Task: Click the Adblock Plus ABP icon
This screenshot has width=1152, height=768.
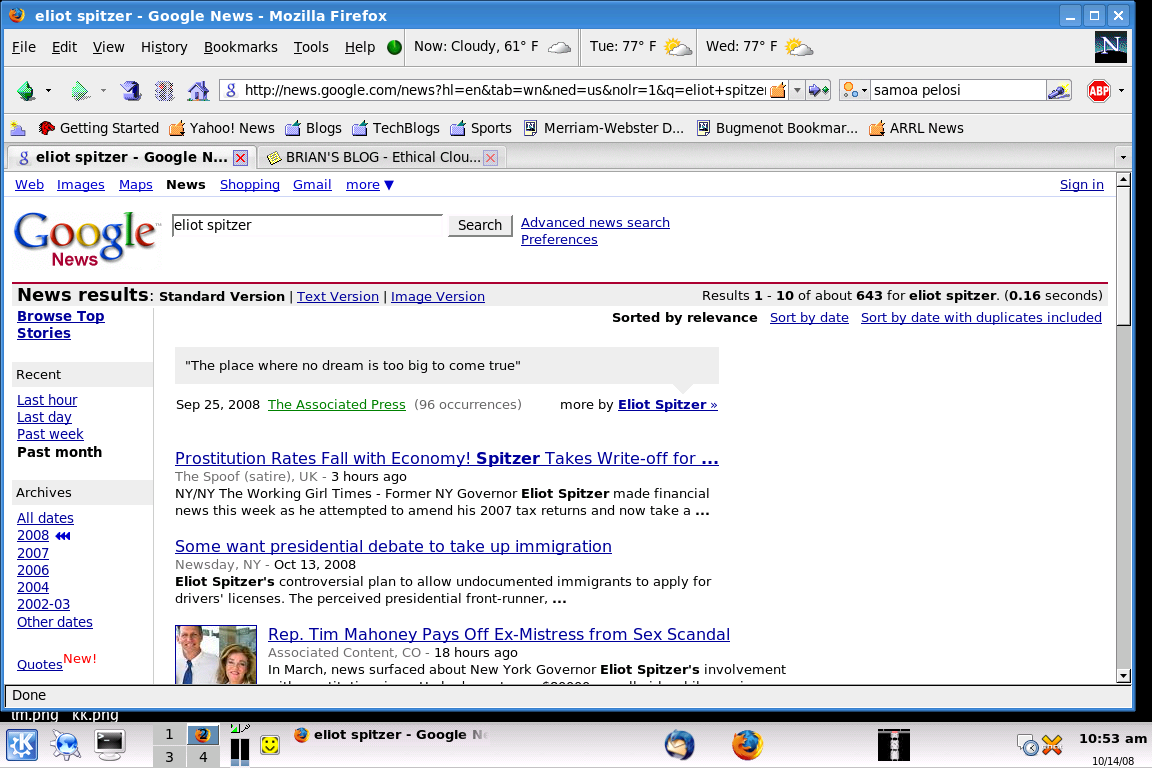Action: click(x=1099, y=91)
